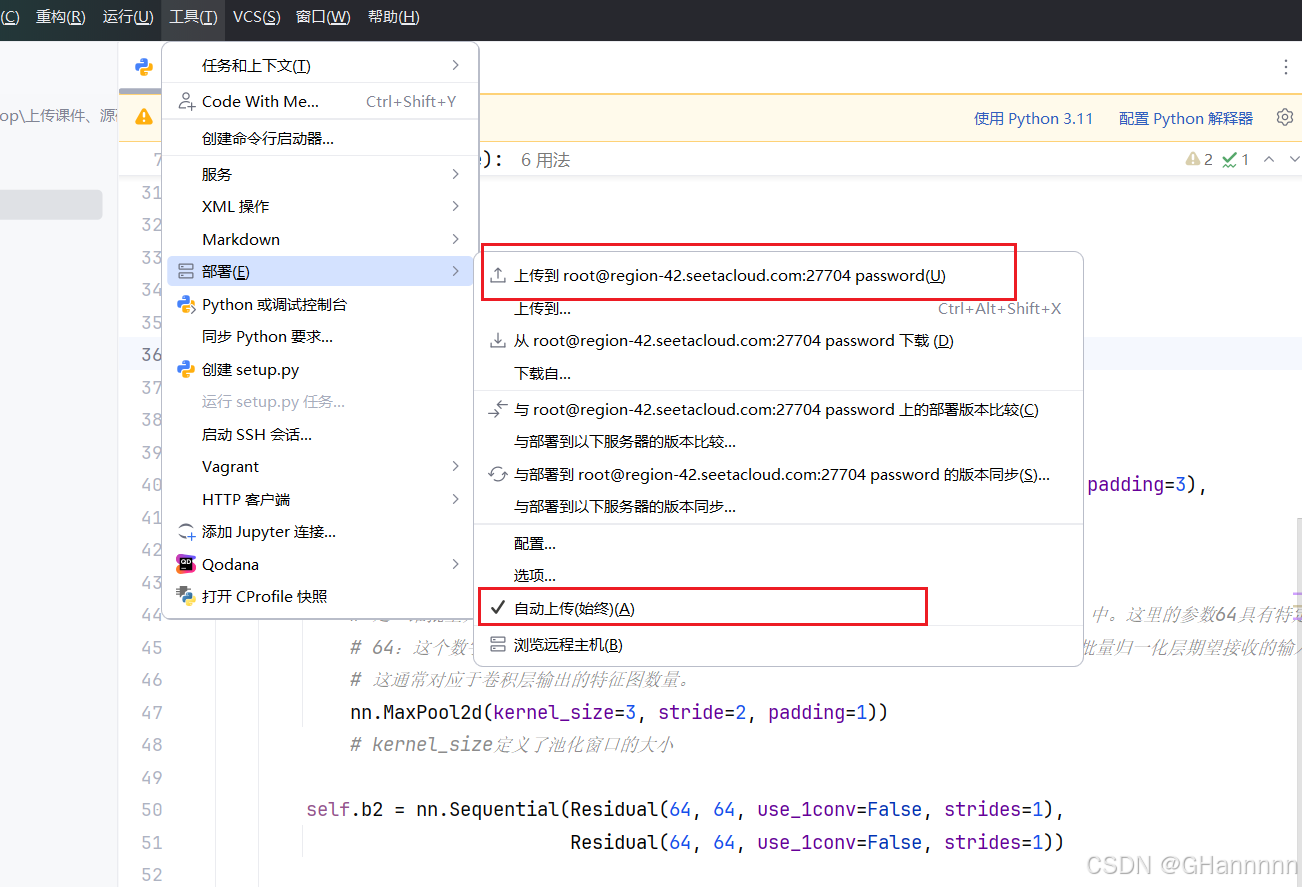Open IDE settings via the gear icon
Image resolution: width=1302 pixels, height=887 pixels.
pyautogui.click(x=1284, y=117)
